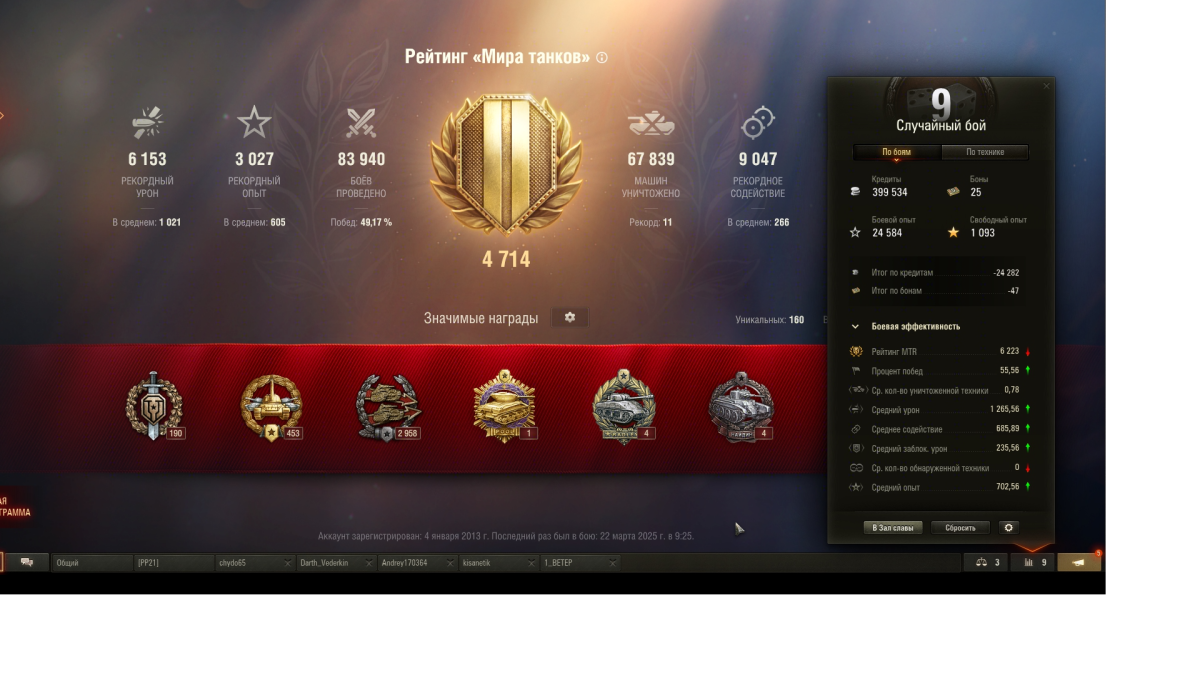
Task: Click the Сбросить button
Action: (960, 527)
